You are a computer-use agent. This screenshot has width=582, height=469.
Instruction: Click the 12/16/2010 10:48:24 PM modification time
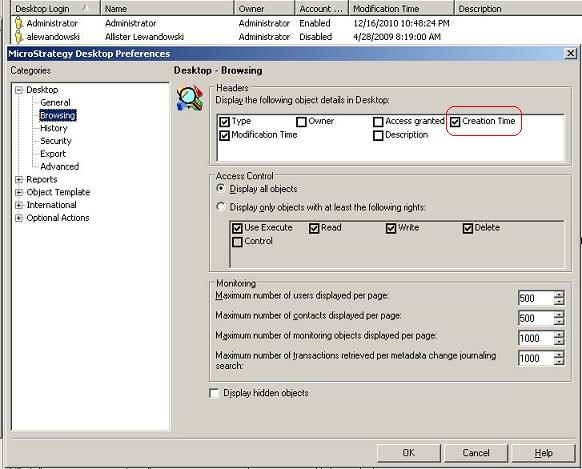tap(401, 23)
